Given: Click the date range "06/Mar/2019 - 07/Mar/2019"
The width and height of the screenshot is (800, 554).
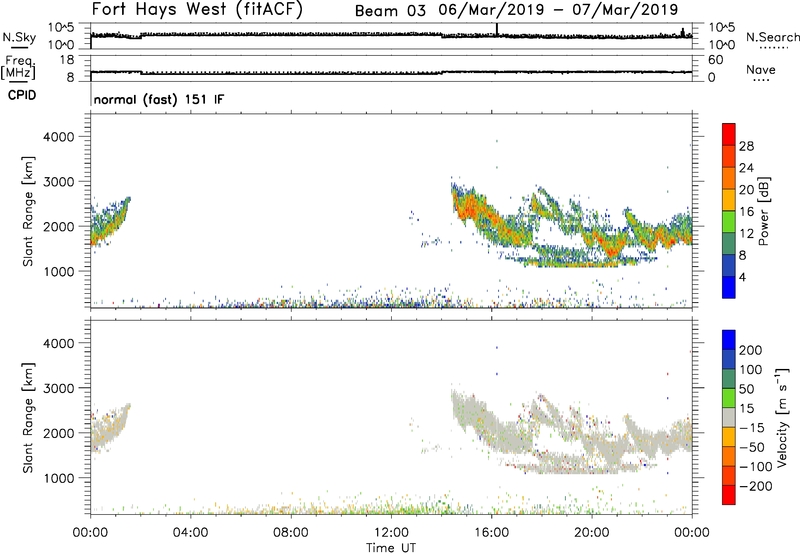Looking at the screenshot, I should (558, 10).
